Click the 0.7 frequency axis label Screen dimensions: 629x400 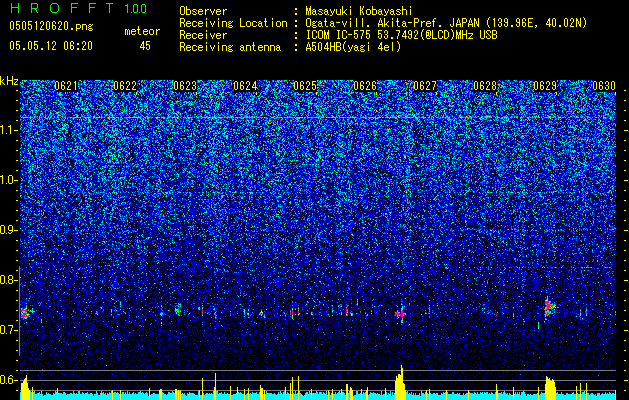(7, 330)
